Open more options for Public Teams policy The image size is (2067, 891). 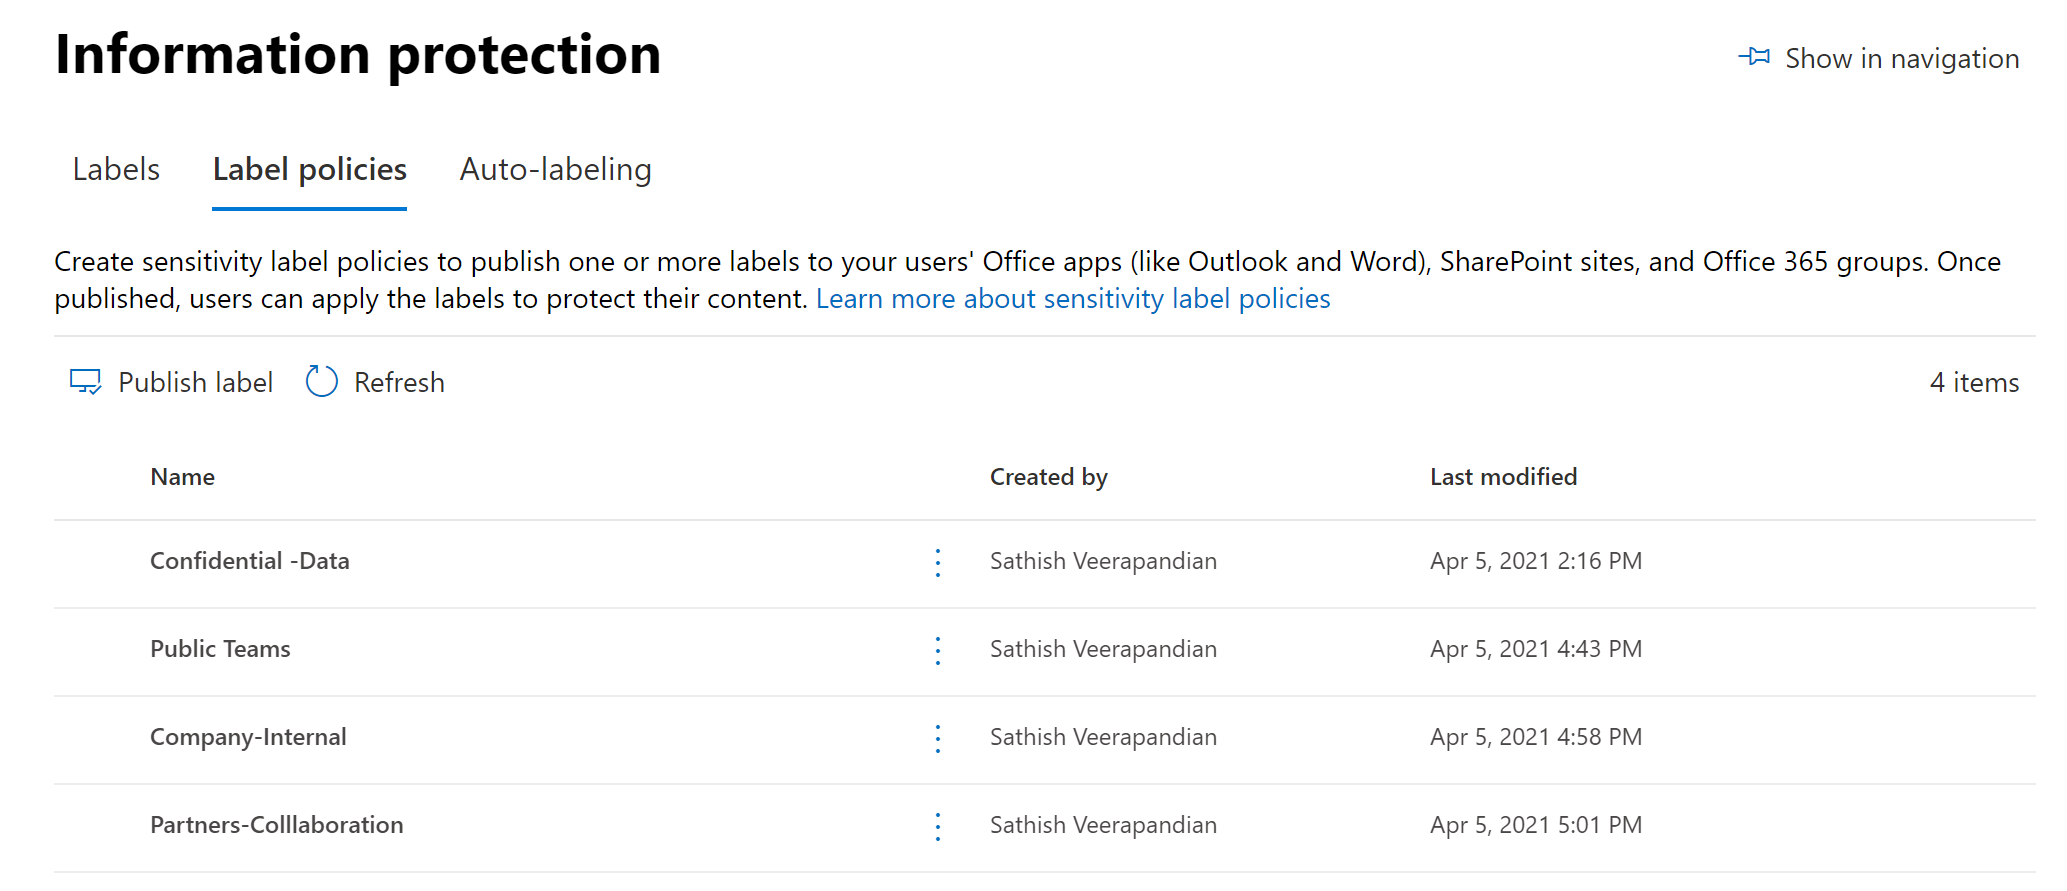click(938, 650)
